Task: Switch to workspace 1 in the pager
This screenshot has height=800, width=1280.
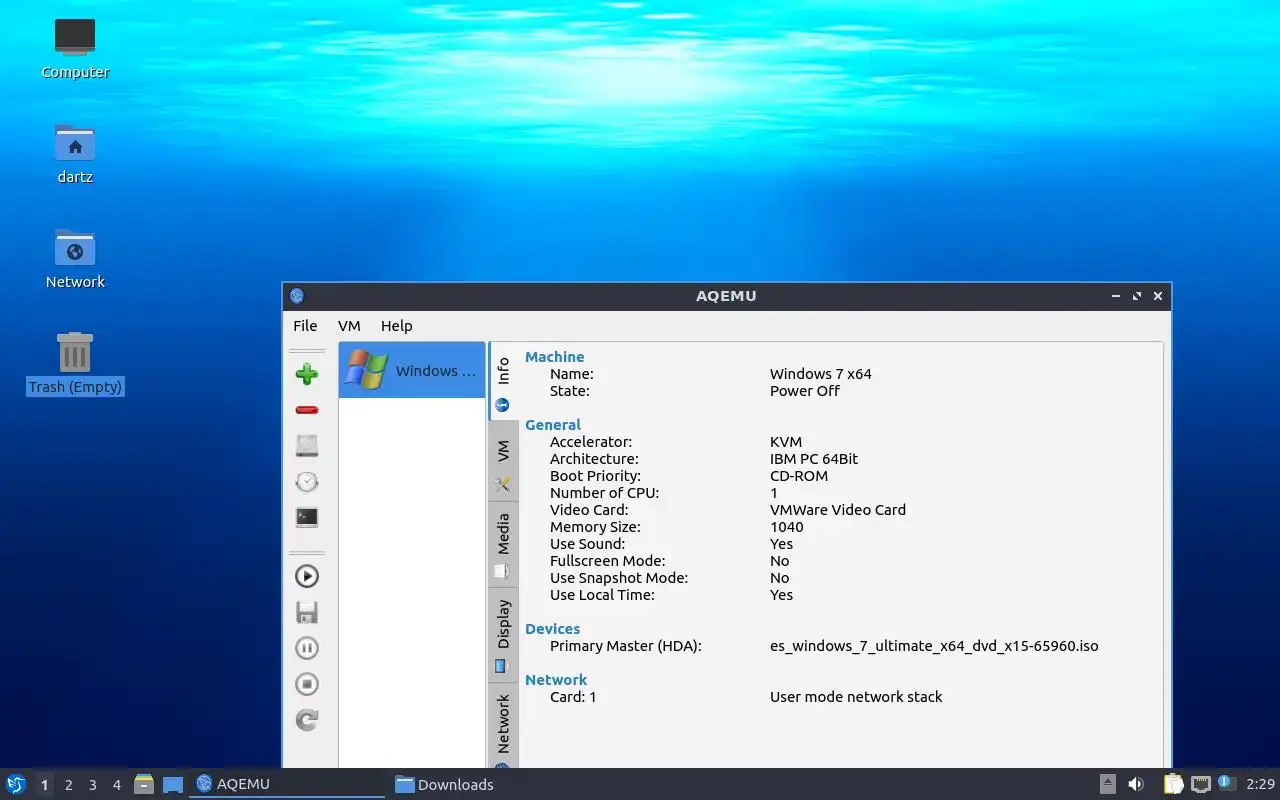Action: point(44,785)
